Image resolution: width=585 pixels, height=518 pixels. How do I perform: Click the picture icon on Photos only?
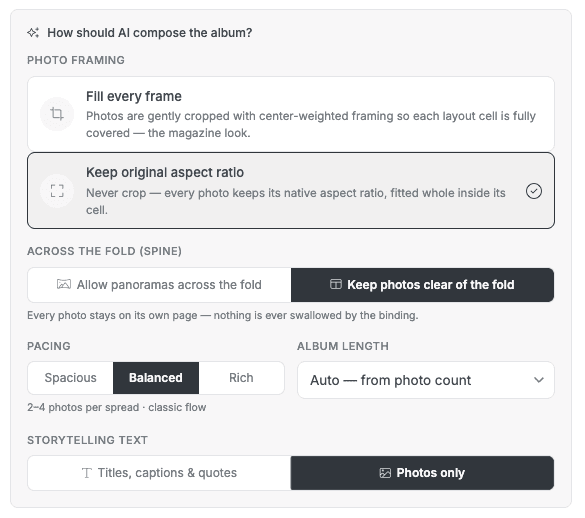tap(385, 473)
